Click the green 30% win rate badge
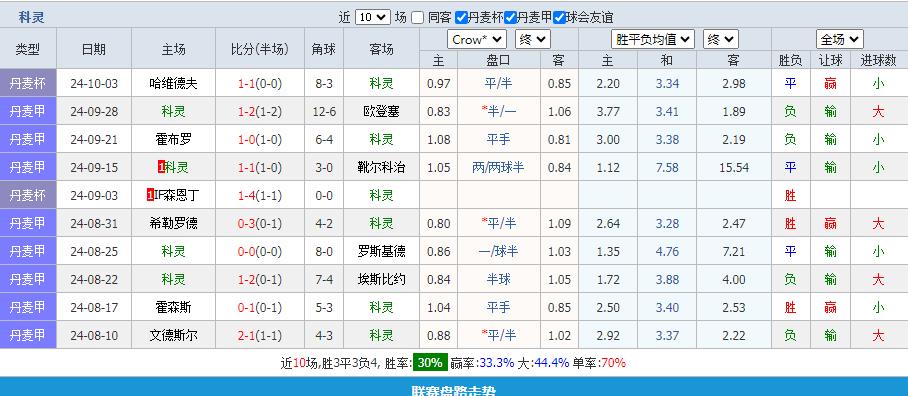The image size is (908, 396). click(430, 363)
